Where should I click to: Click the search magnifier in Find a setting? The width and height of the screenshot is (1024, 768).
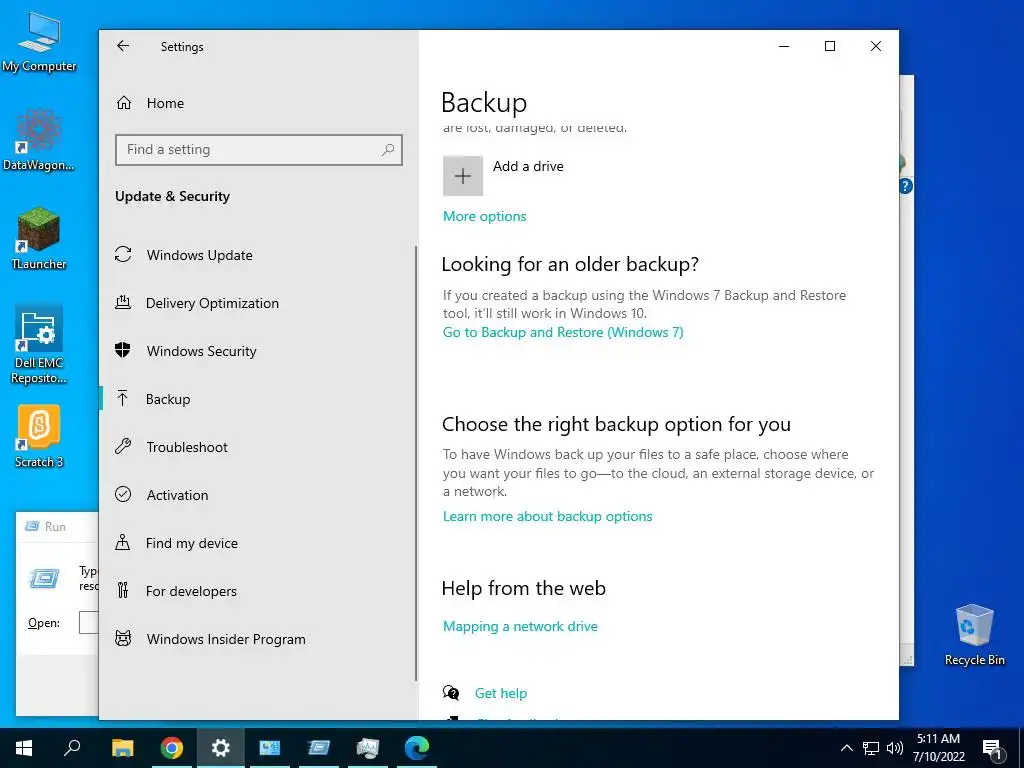click(x=388, y=150)
